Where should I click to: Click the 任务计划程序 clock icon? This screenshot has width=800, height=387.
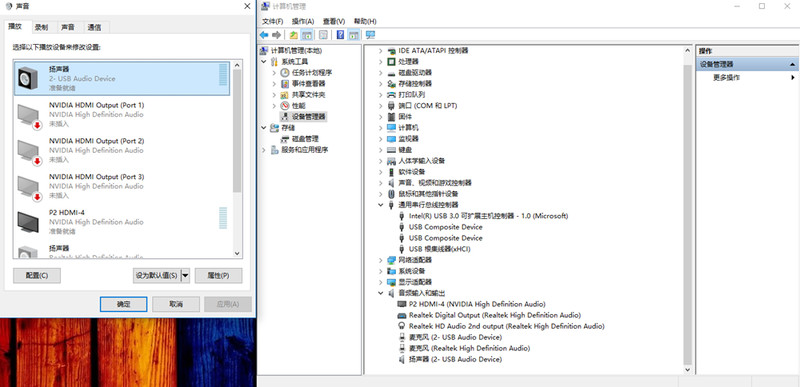[x=285, y=72]
